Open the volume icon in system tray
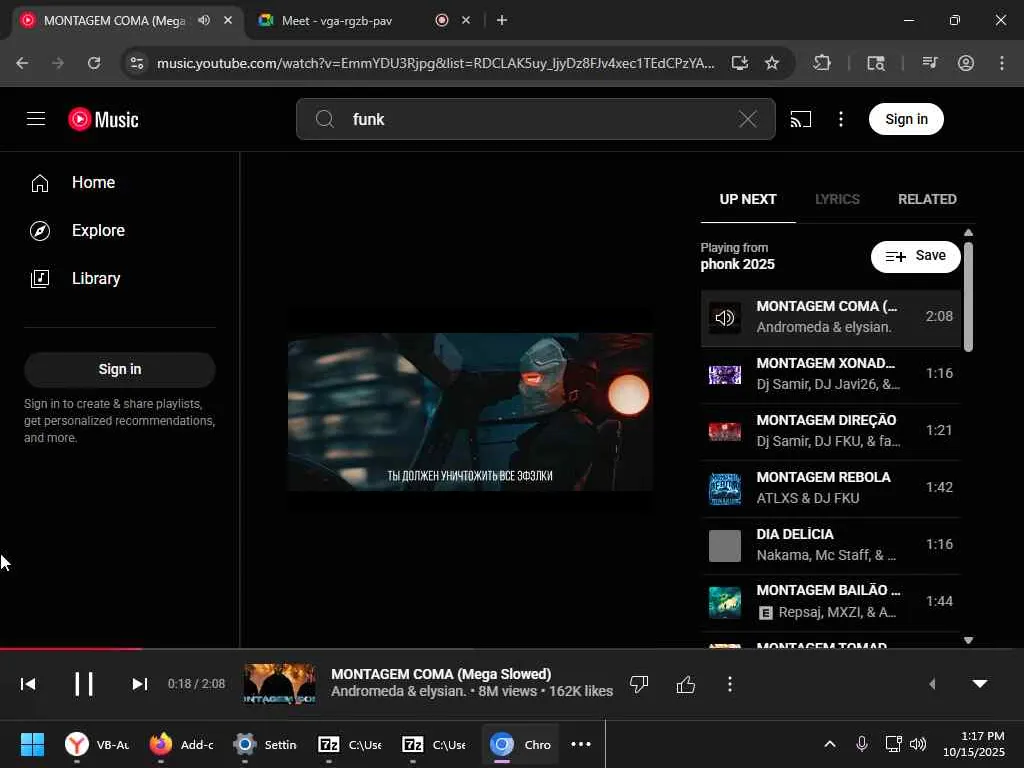The width and height of the screenshot is (1024, 768). pos(918,744)
